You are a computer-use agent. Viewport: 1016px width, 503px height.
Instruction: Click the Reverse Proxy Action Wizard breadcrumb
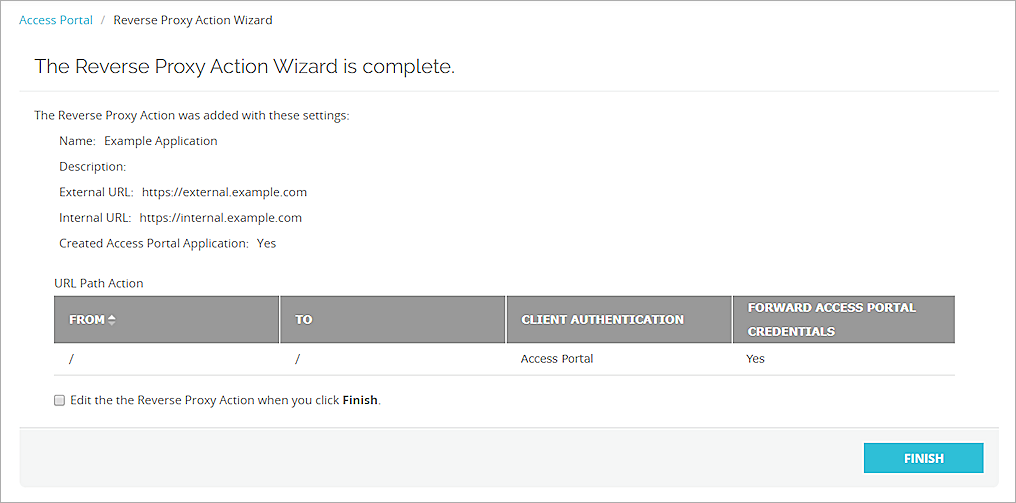point(192,20)
